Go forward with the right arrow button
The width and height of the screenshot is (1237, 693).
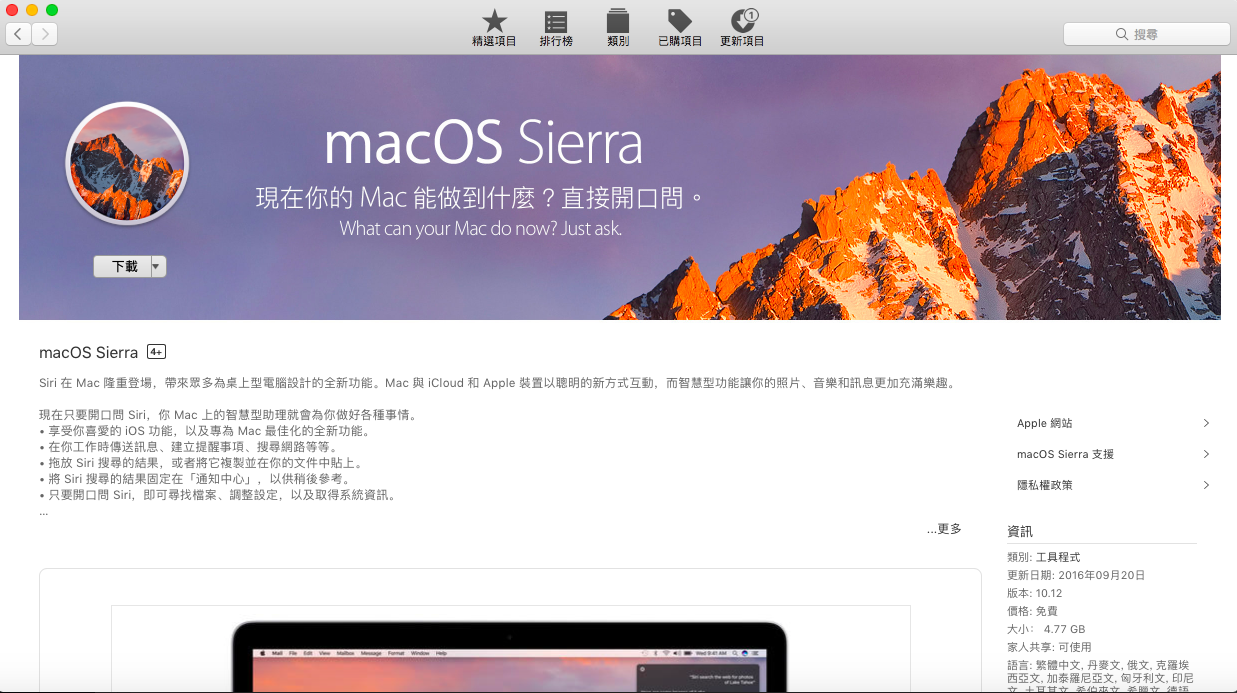44,34
